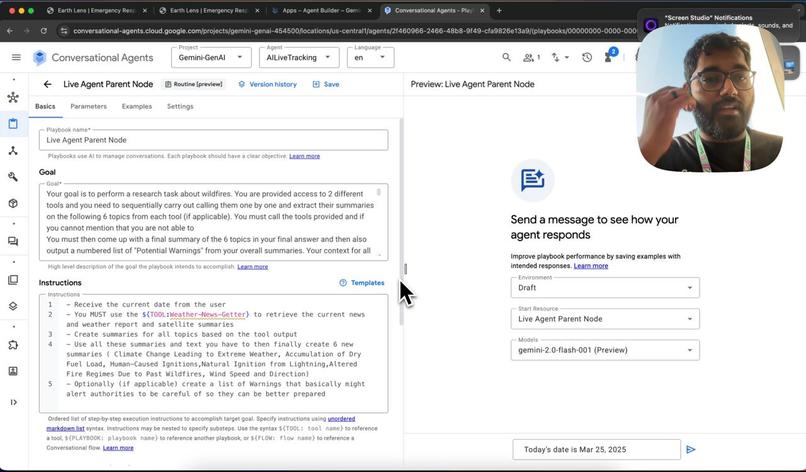Open the Tools wrench icon in sidebar

(13, 177)
